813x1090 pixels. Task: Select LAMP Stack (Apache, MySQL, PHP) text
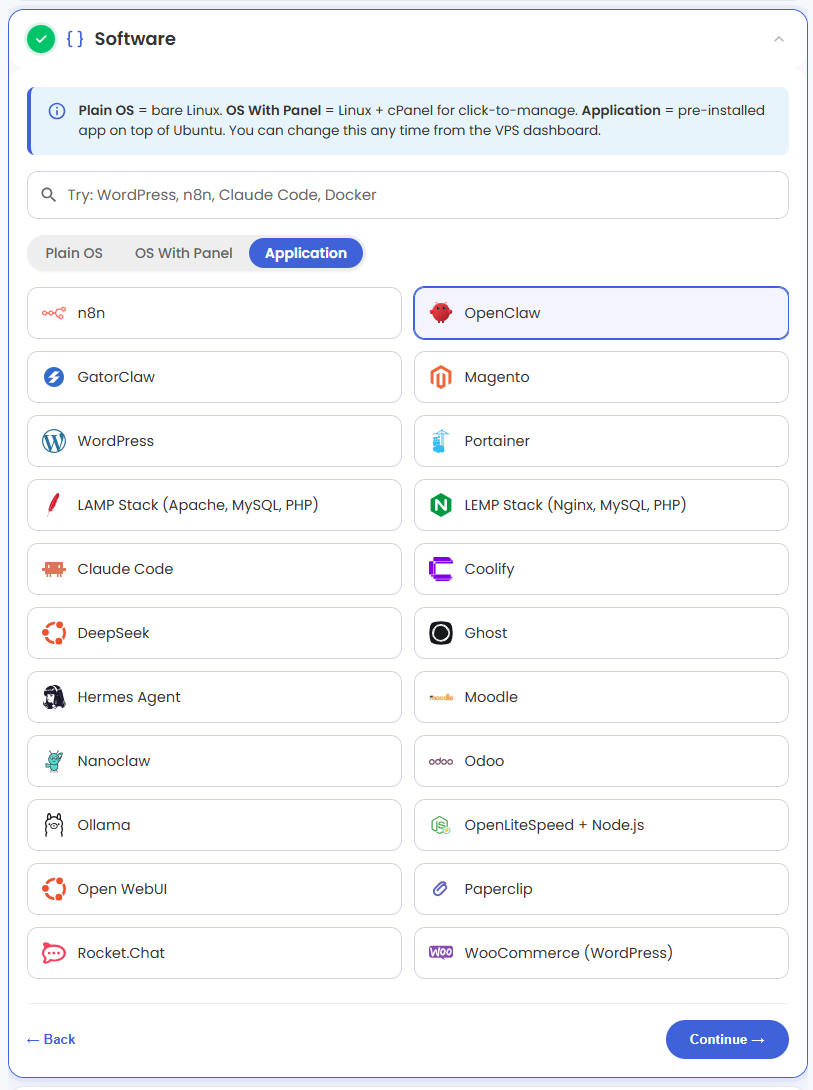198,505
